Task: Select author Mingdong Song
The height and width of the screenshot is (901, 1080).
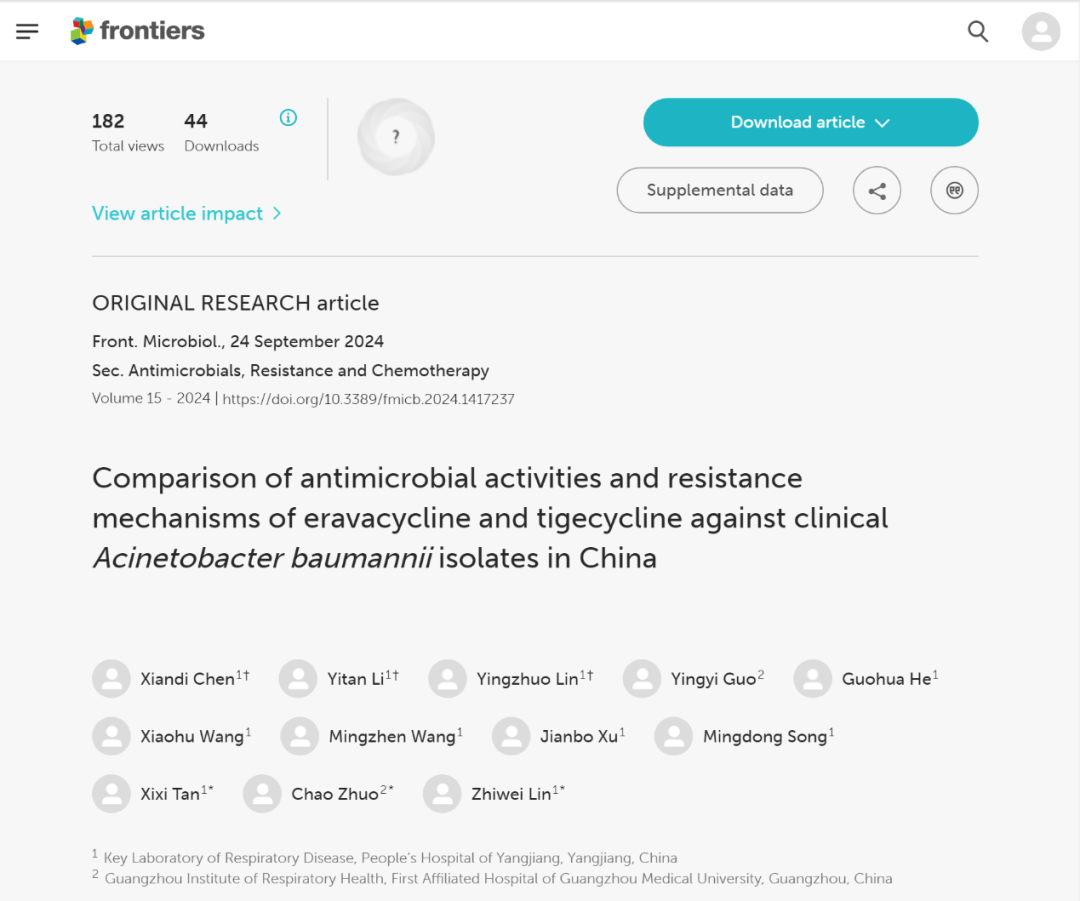Action: (765, 736)
